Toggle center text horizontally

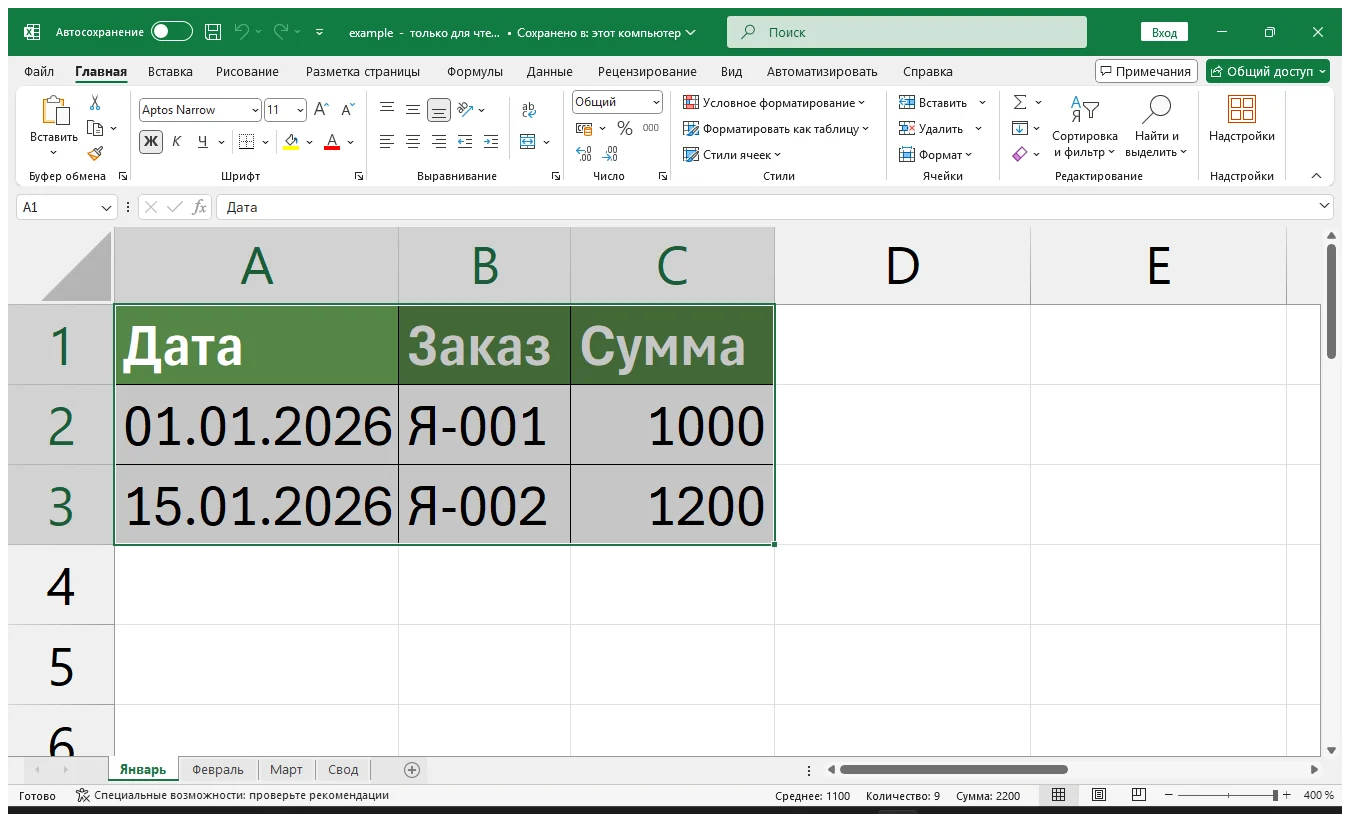pos(413,141)
